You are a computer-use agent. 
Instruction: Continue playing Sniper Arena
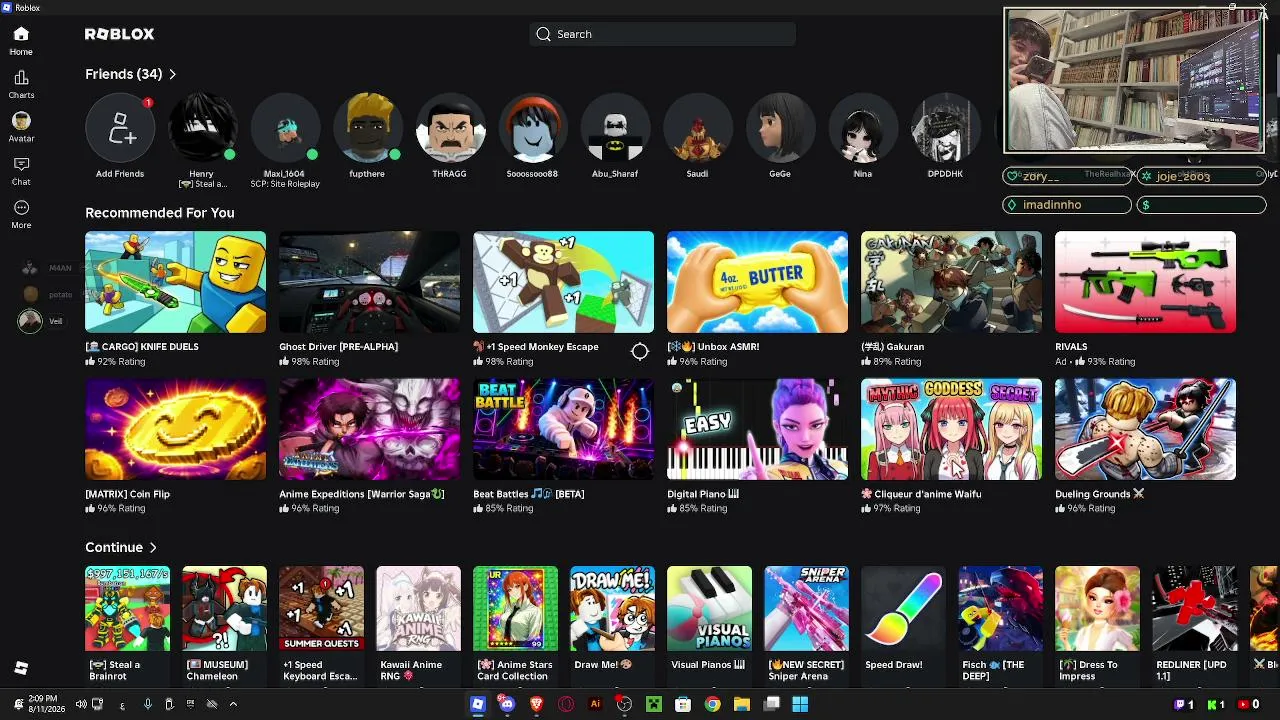point(807,609)
